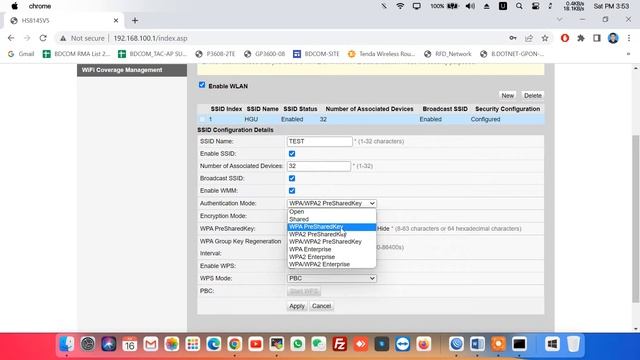This screenshot has height=360, width=640.
Task: Launch FileZilla from the dock
Action: tap(340, 344)
